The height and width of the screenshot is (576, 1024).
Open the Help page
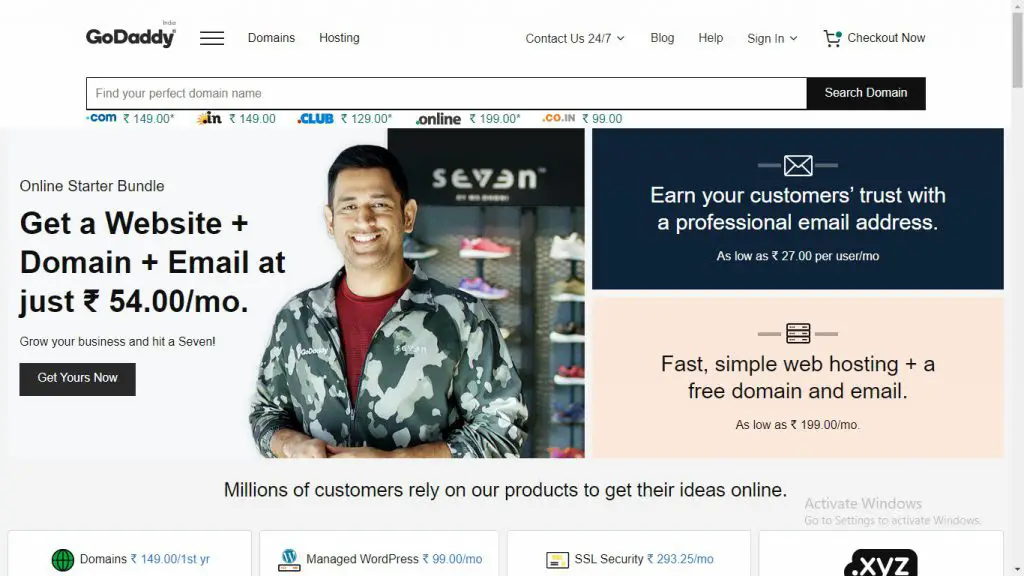tap(711, 38)
